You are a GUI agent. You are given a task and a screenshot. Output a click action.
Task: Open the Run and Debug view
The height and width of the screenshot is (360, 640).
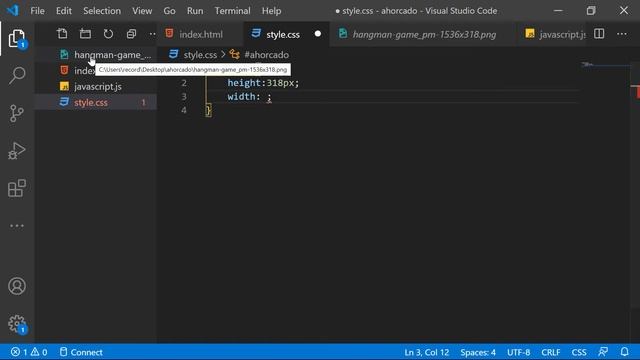(x=17, y=151)
